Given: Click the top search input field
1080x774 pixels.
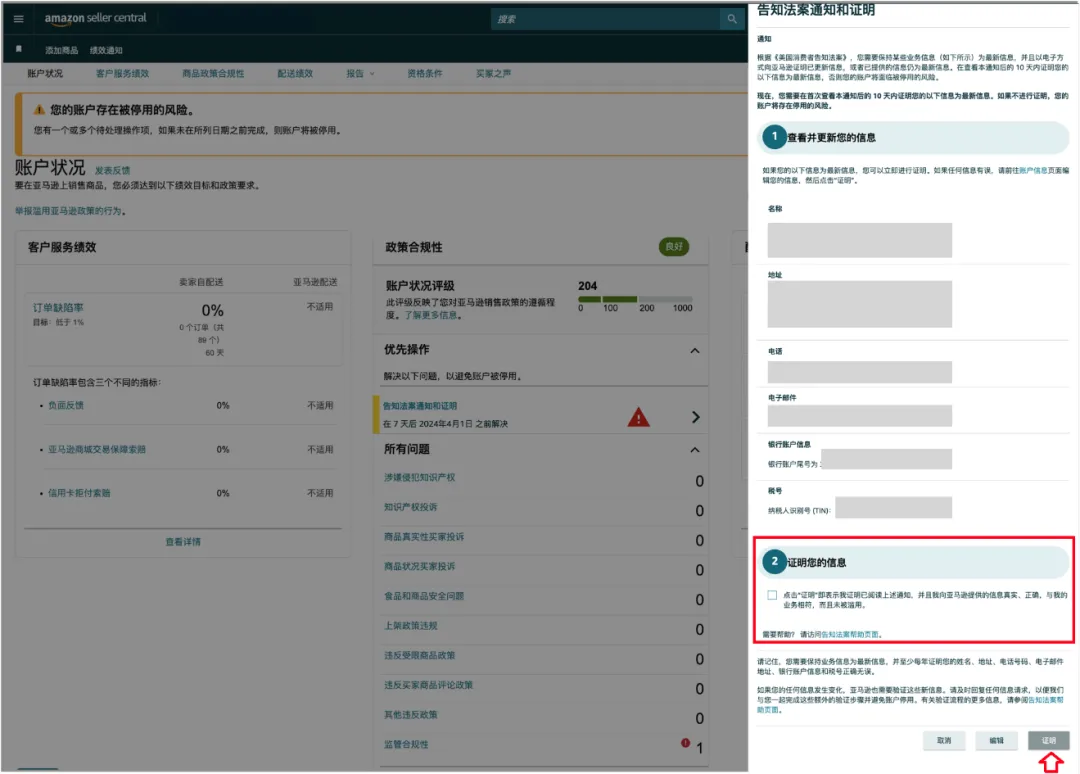Looking at the screenshot, I should 605,19.
